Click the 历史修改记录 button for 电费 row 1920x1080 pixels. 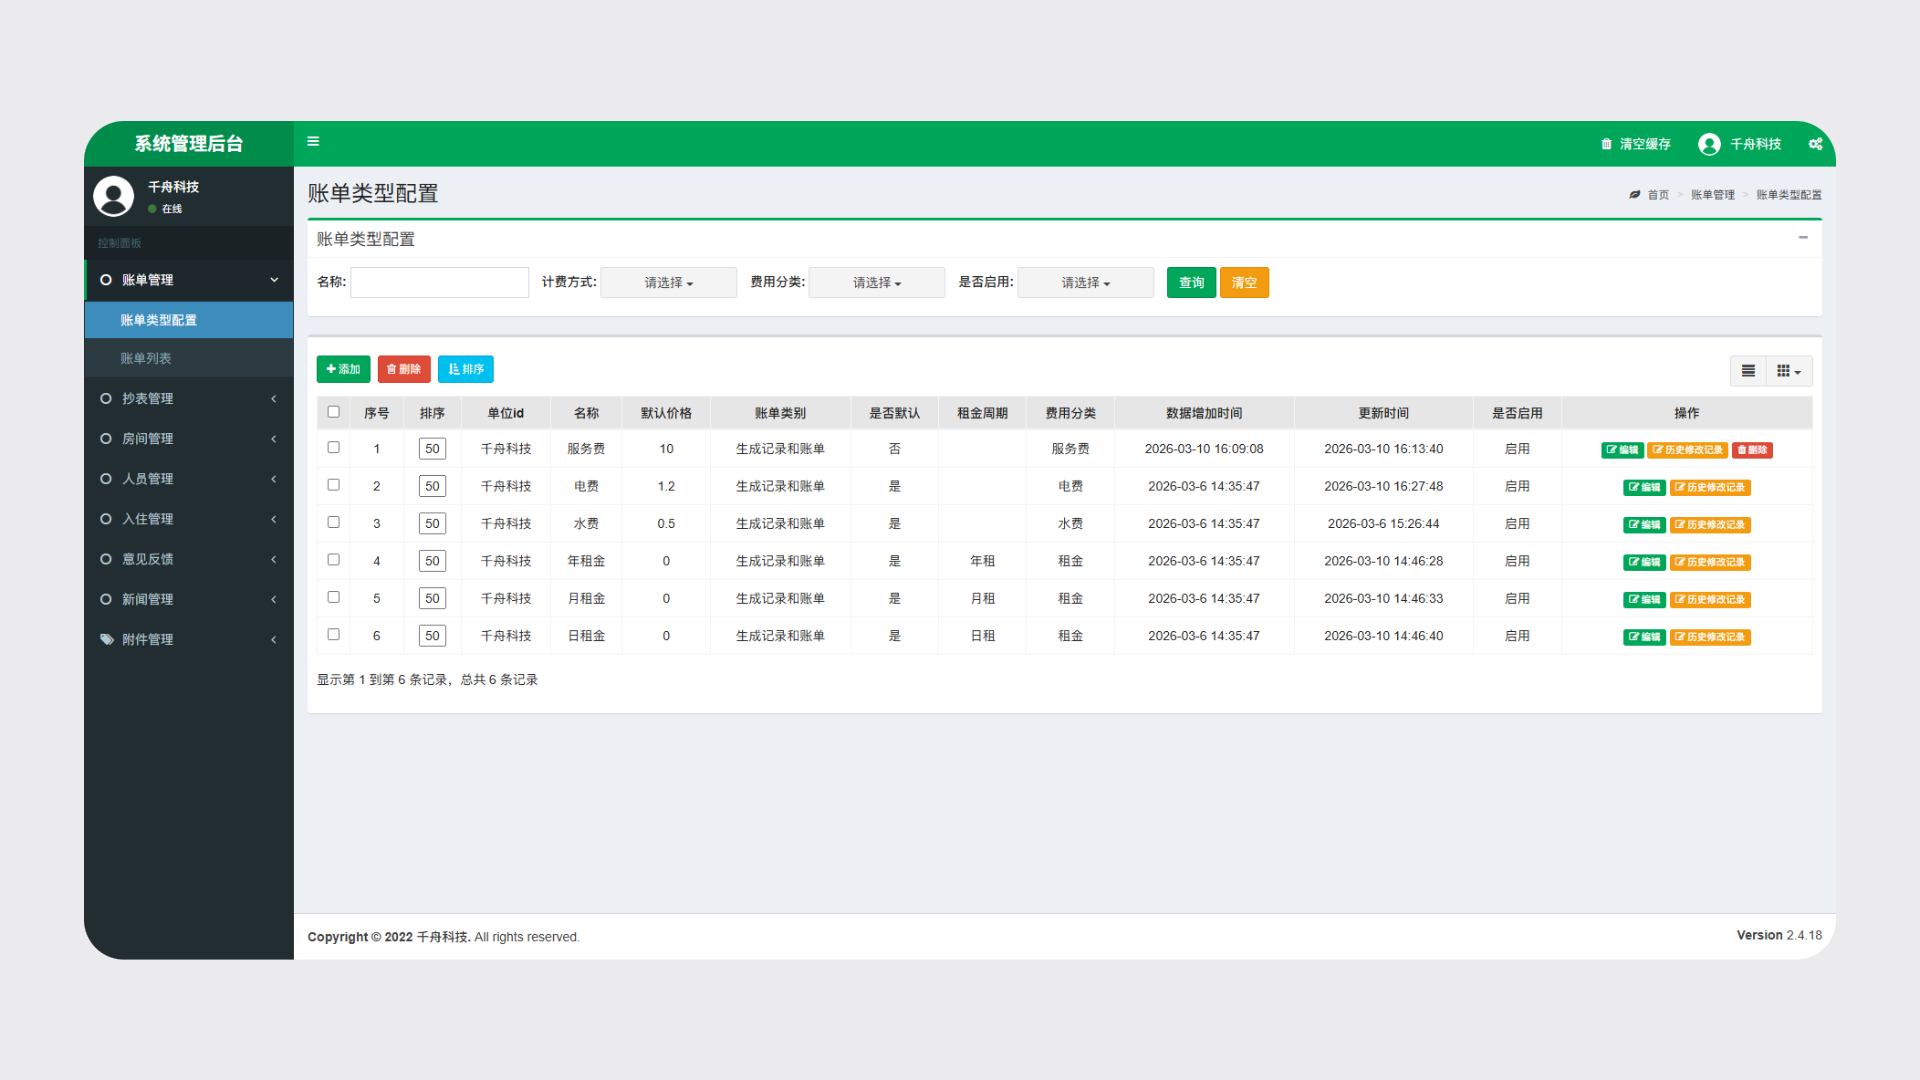click(x=1710, y=488)
